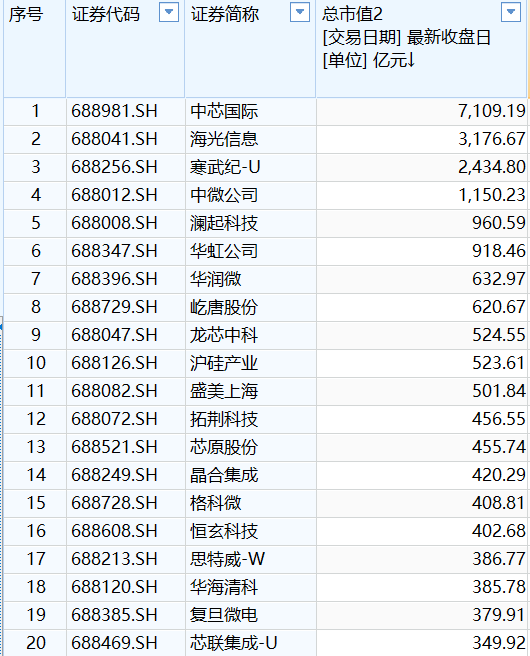
Task: Click the 证券代码 header text
Action: click(x=105, y=15)
